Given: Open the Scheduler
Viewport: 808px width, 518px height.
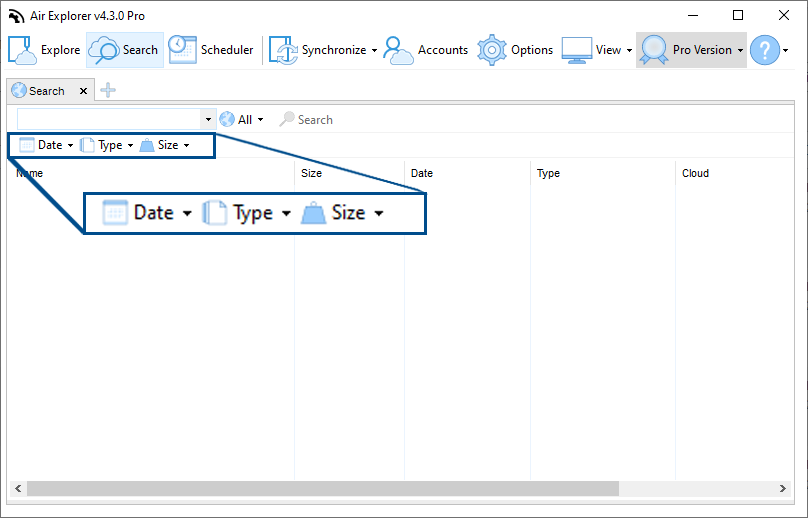Looking at the screenshot, I should (x=211, y=50).
